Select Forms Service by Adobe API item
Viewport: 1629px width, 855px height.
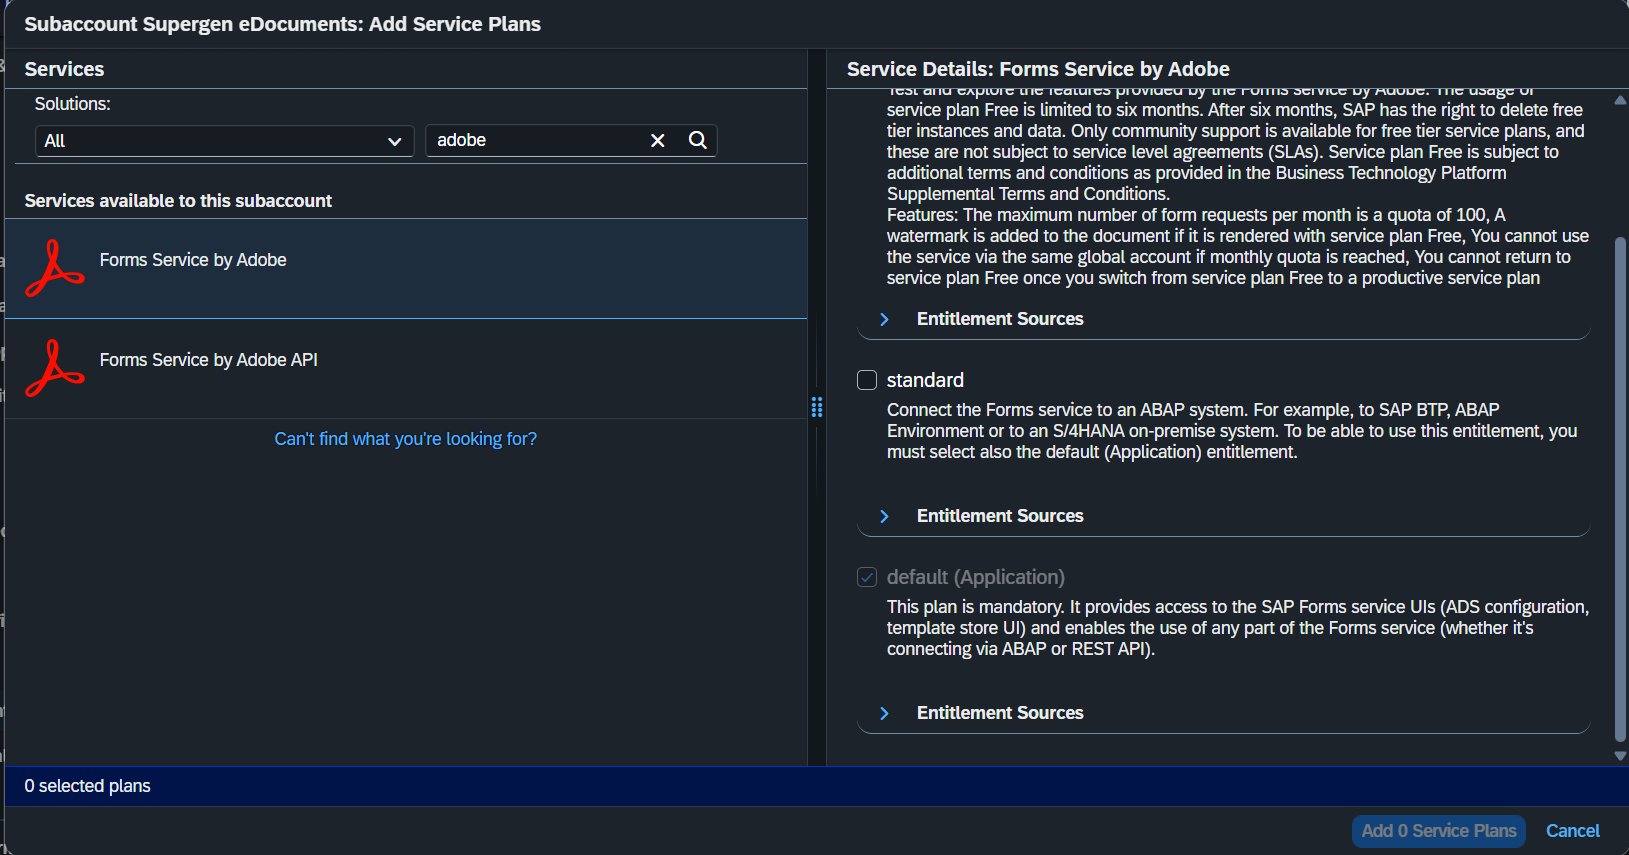406,369
